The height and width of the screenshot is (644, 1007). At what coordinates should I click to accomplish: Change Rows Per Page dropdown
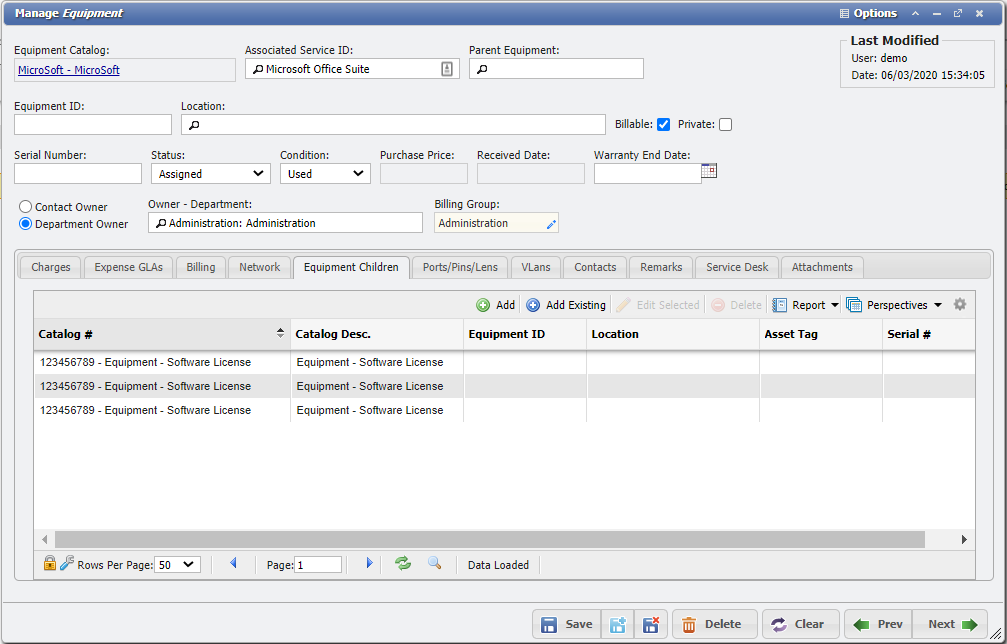click(x=178, y=565)
